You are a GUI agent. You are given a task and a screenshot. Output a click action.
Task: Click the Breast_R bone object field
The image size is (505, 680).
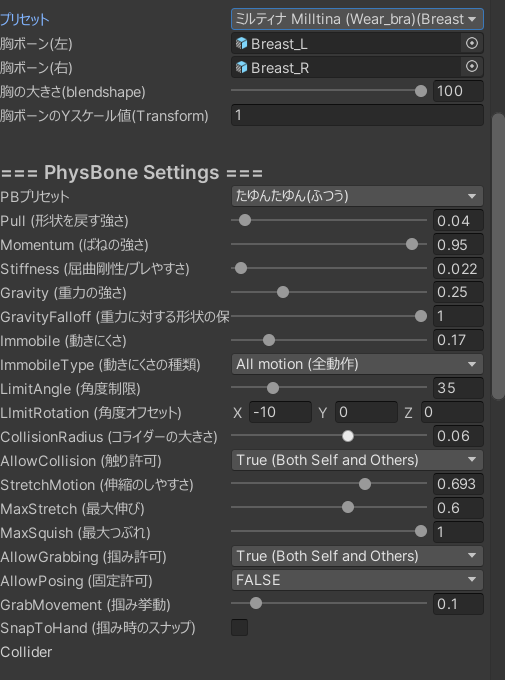coord(357,67)
